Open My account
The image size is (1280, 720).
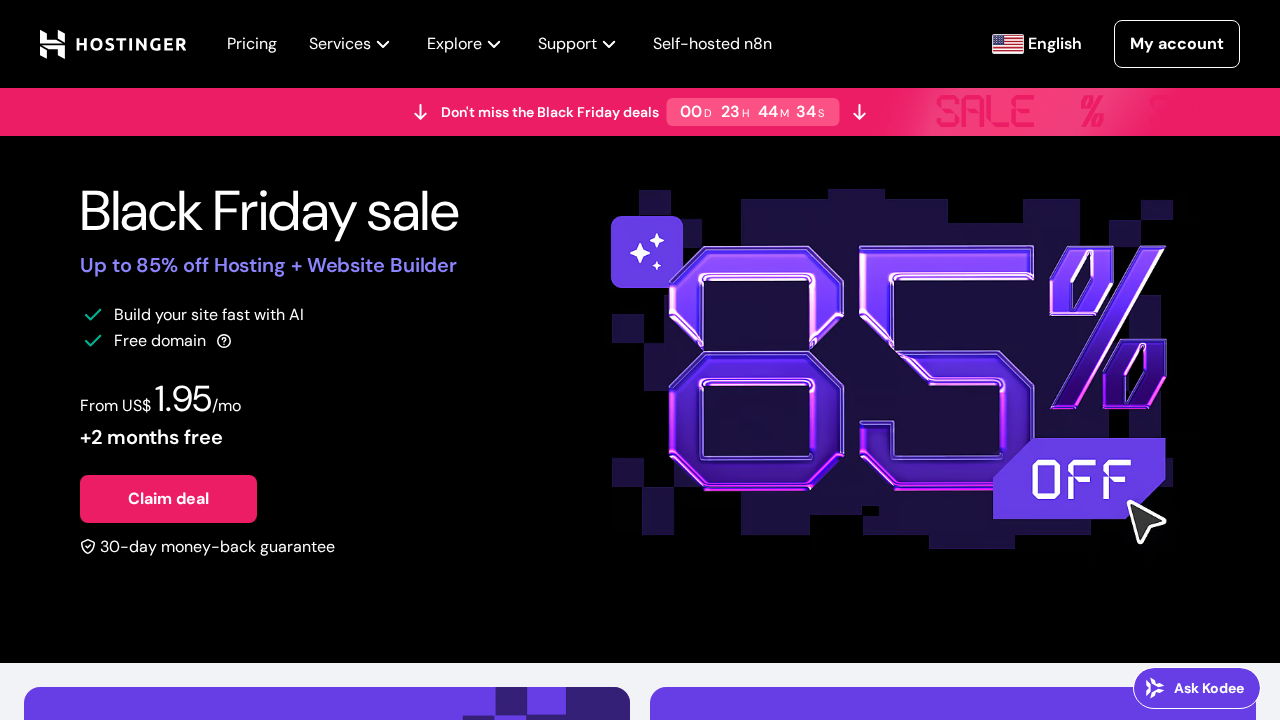(x=1176, y=44)
